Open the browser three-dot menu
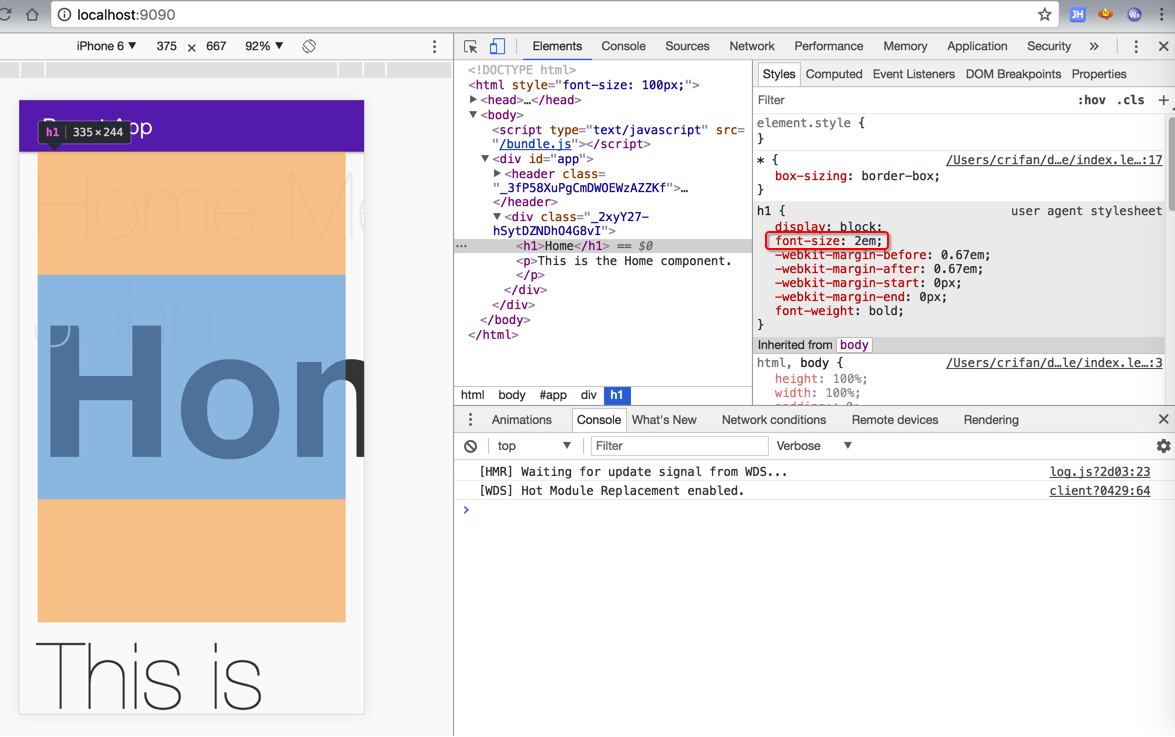 (1161, 14)
